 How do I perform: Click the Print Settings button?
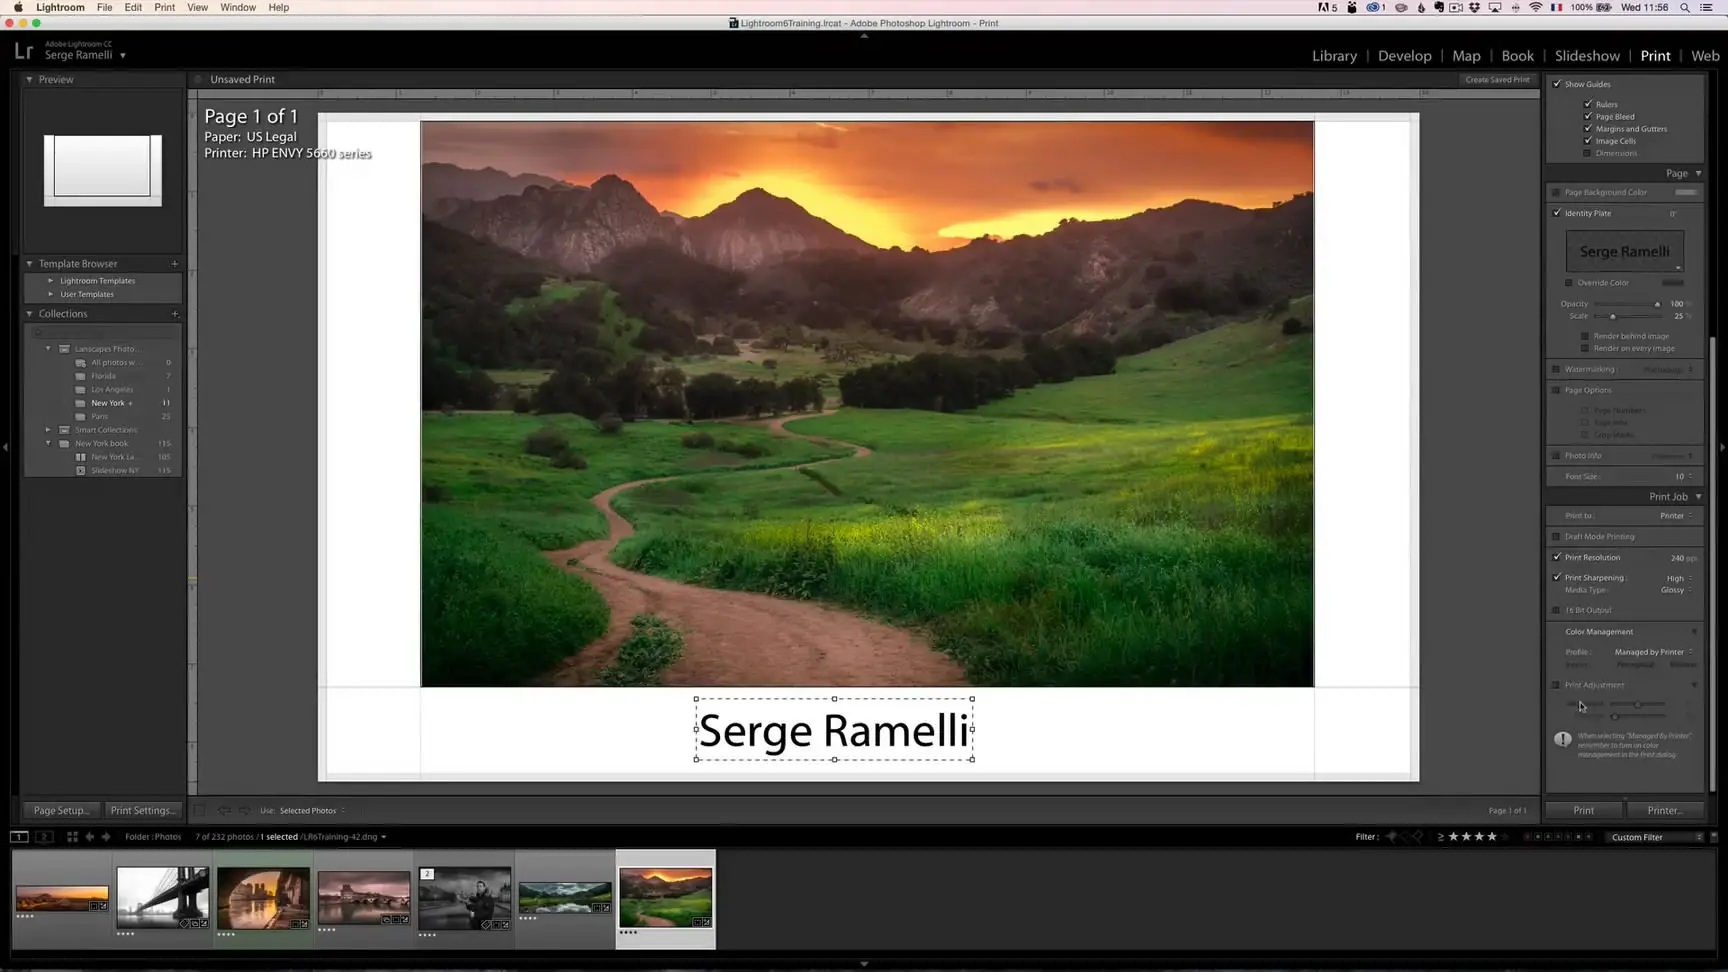coord(143,811)
